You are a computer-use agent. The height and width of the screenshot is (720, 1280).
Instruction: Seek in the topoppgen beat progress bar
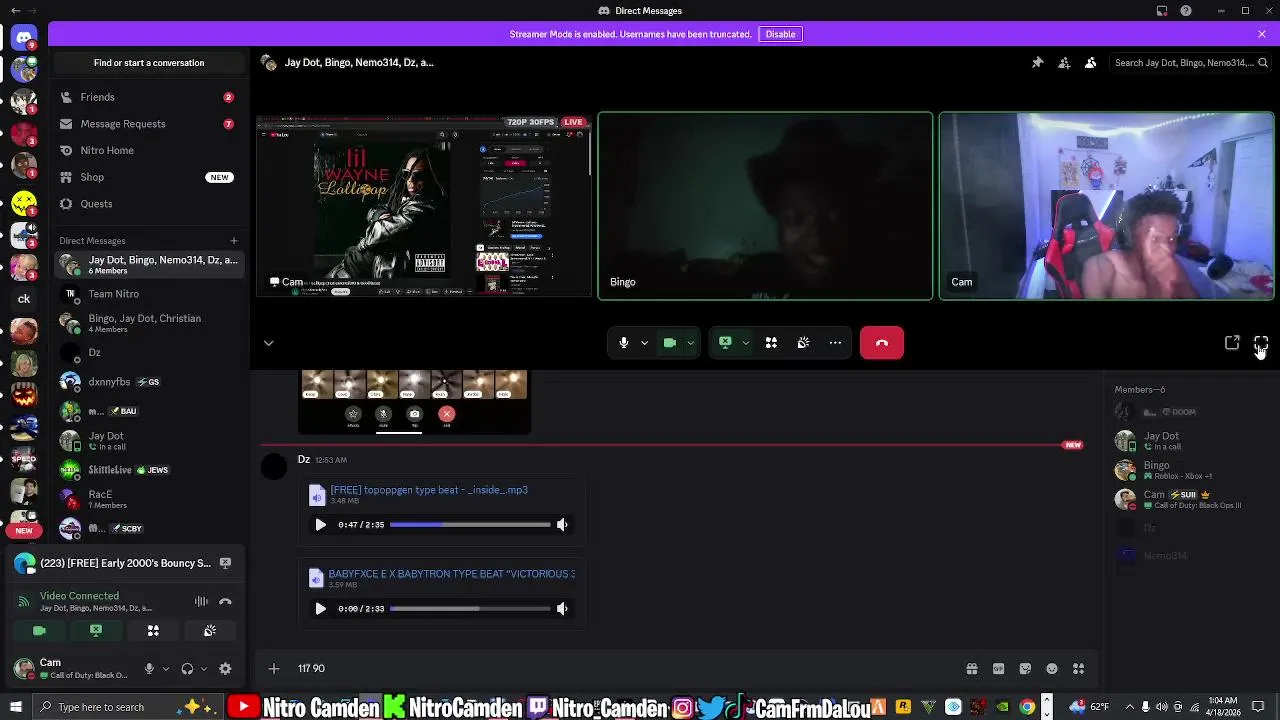(470, 524)
